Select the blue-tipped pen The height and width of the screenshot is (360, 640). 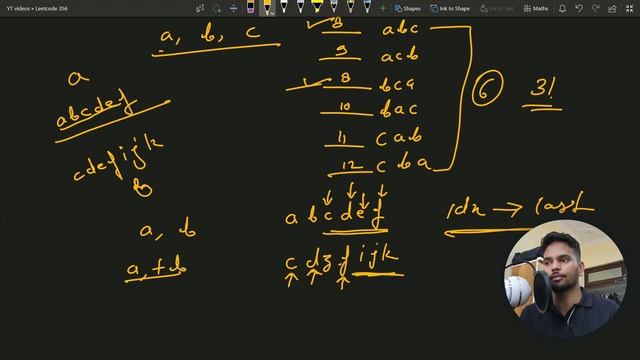point(367,7)
